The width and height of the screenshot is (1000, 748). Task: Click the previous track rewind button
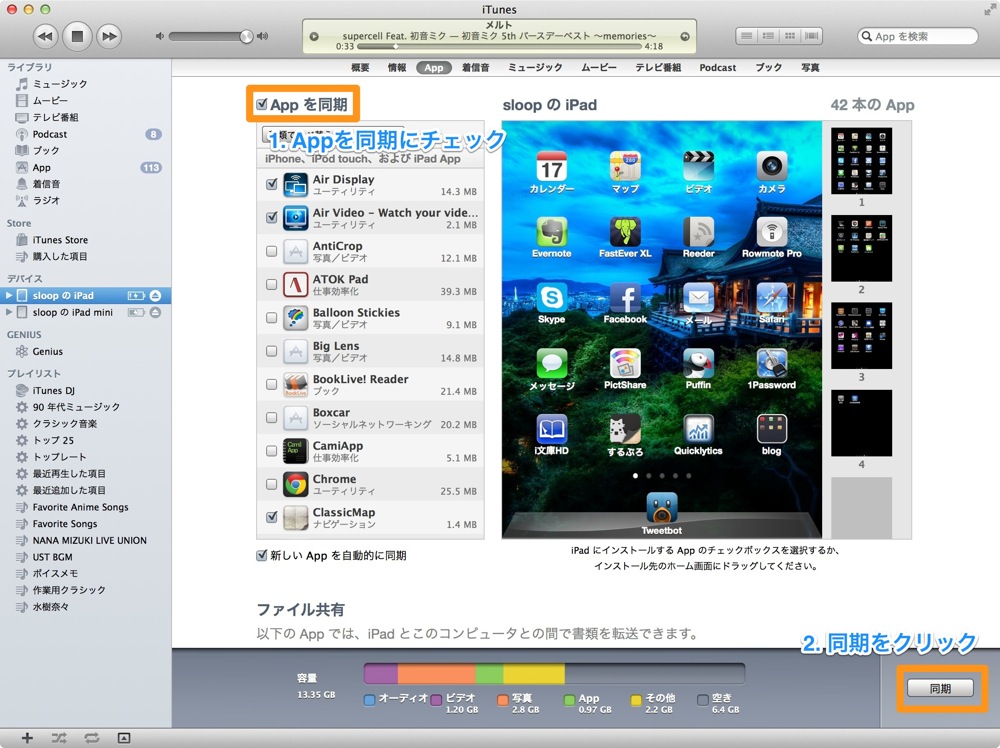click(x=45, y=36)
